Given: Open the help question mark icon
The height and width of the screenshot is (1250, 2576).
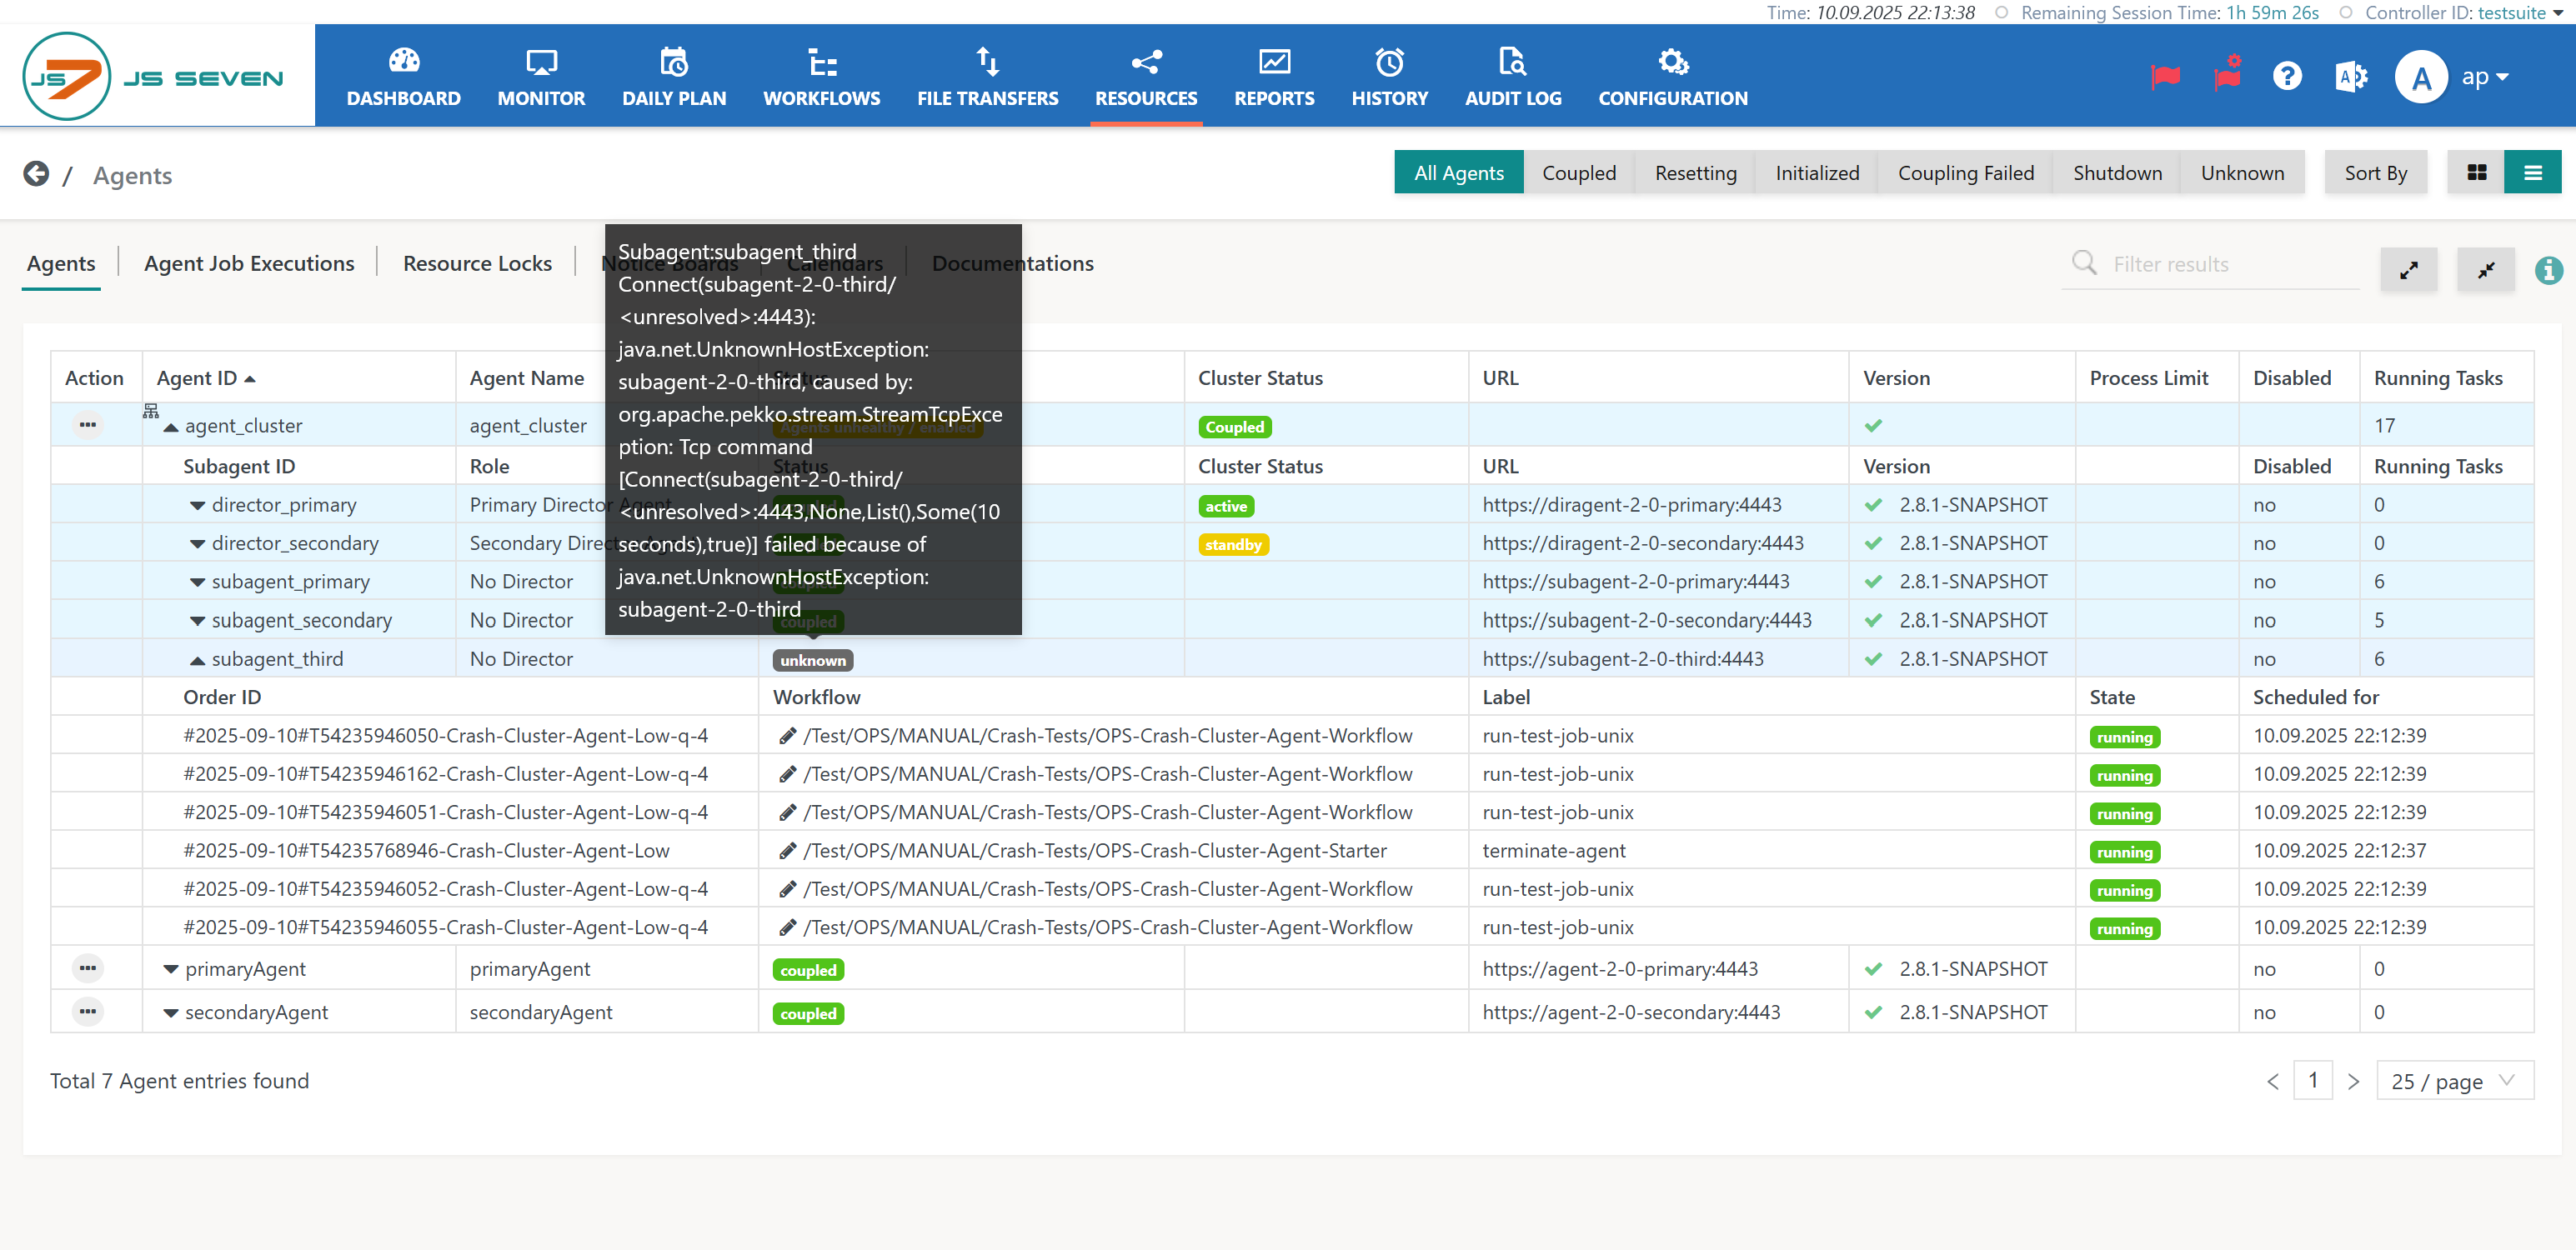Looking at the screenshot, I should pyautogui.click(x=2286, y=77).
